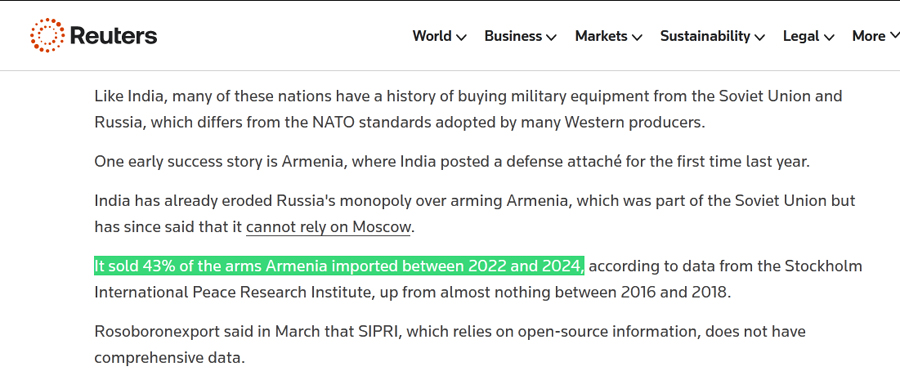Click the green highlighted 43% sentence

[x=339, y=267]
